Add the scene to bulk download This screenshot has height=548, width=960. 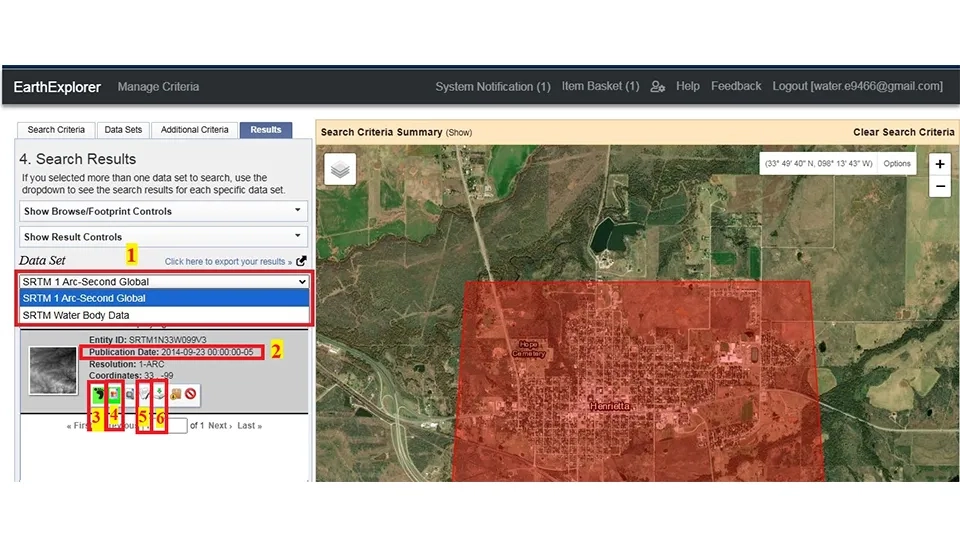click(175, 394)
